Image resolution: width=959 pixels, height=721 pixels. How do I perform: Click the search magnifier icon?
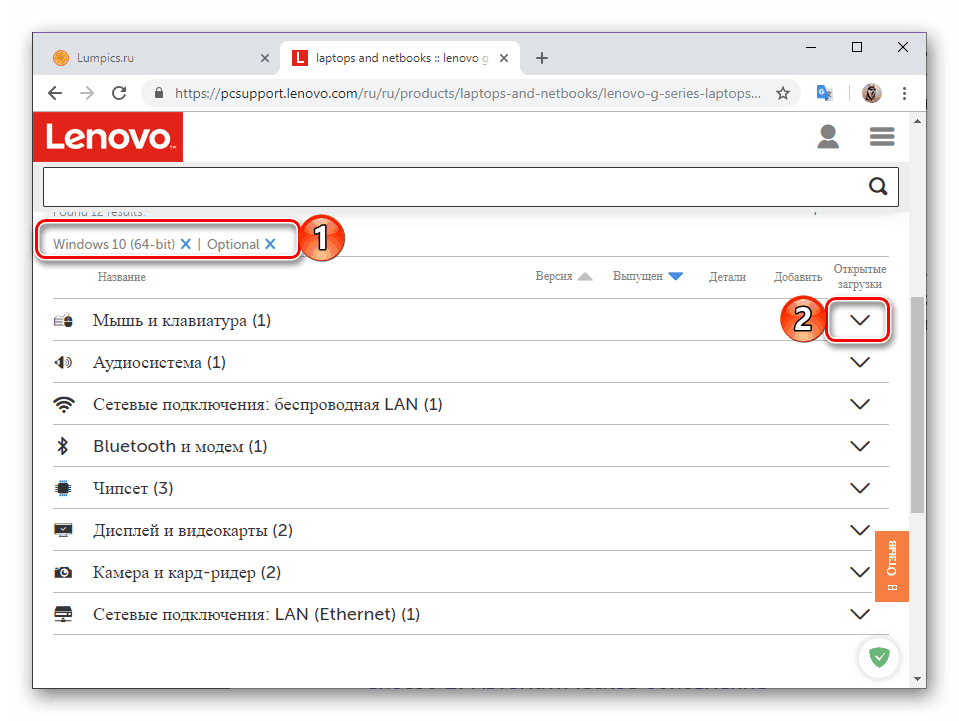[x=878, y=186]
